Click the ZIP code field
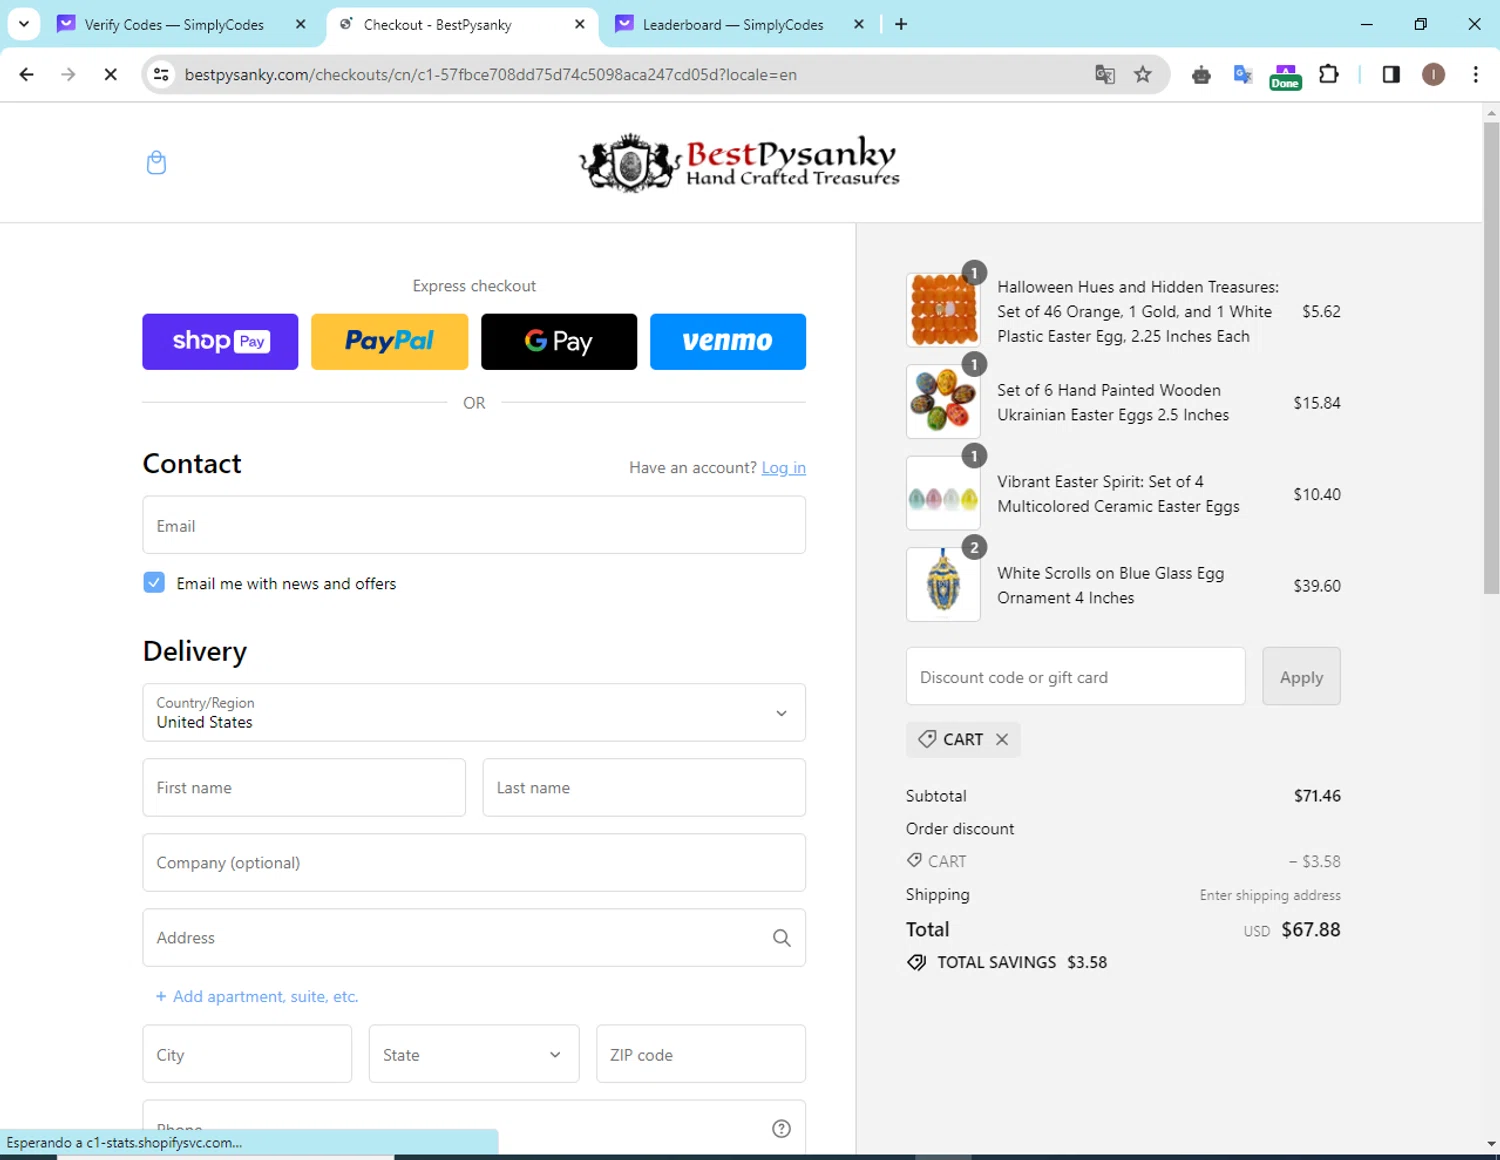 coord(701,1054)
